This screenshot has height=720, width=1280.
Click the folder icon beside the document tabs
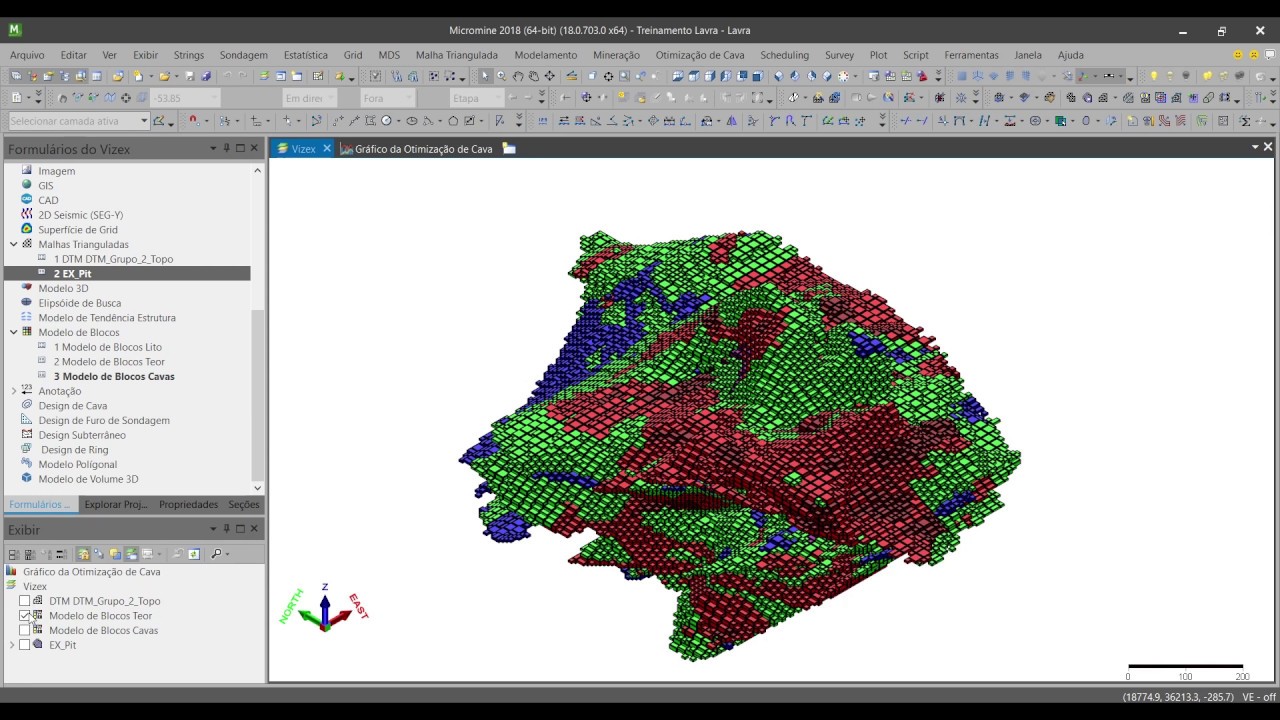click(509, 148)
